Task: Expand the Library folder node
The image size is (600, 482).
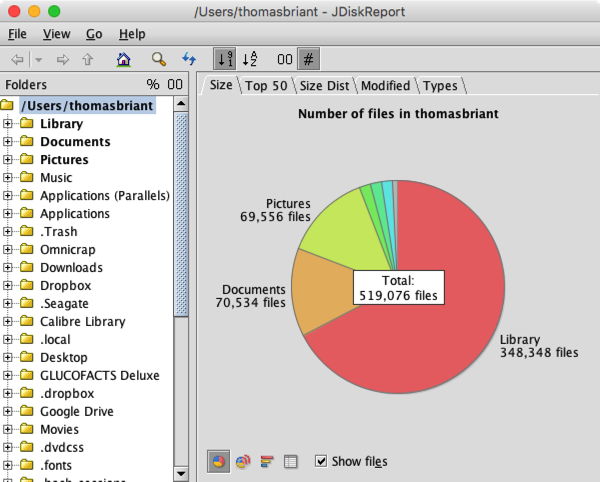Action: click(7, 124)
